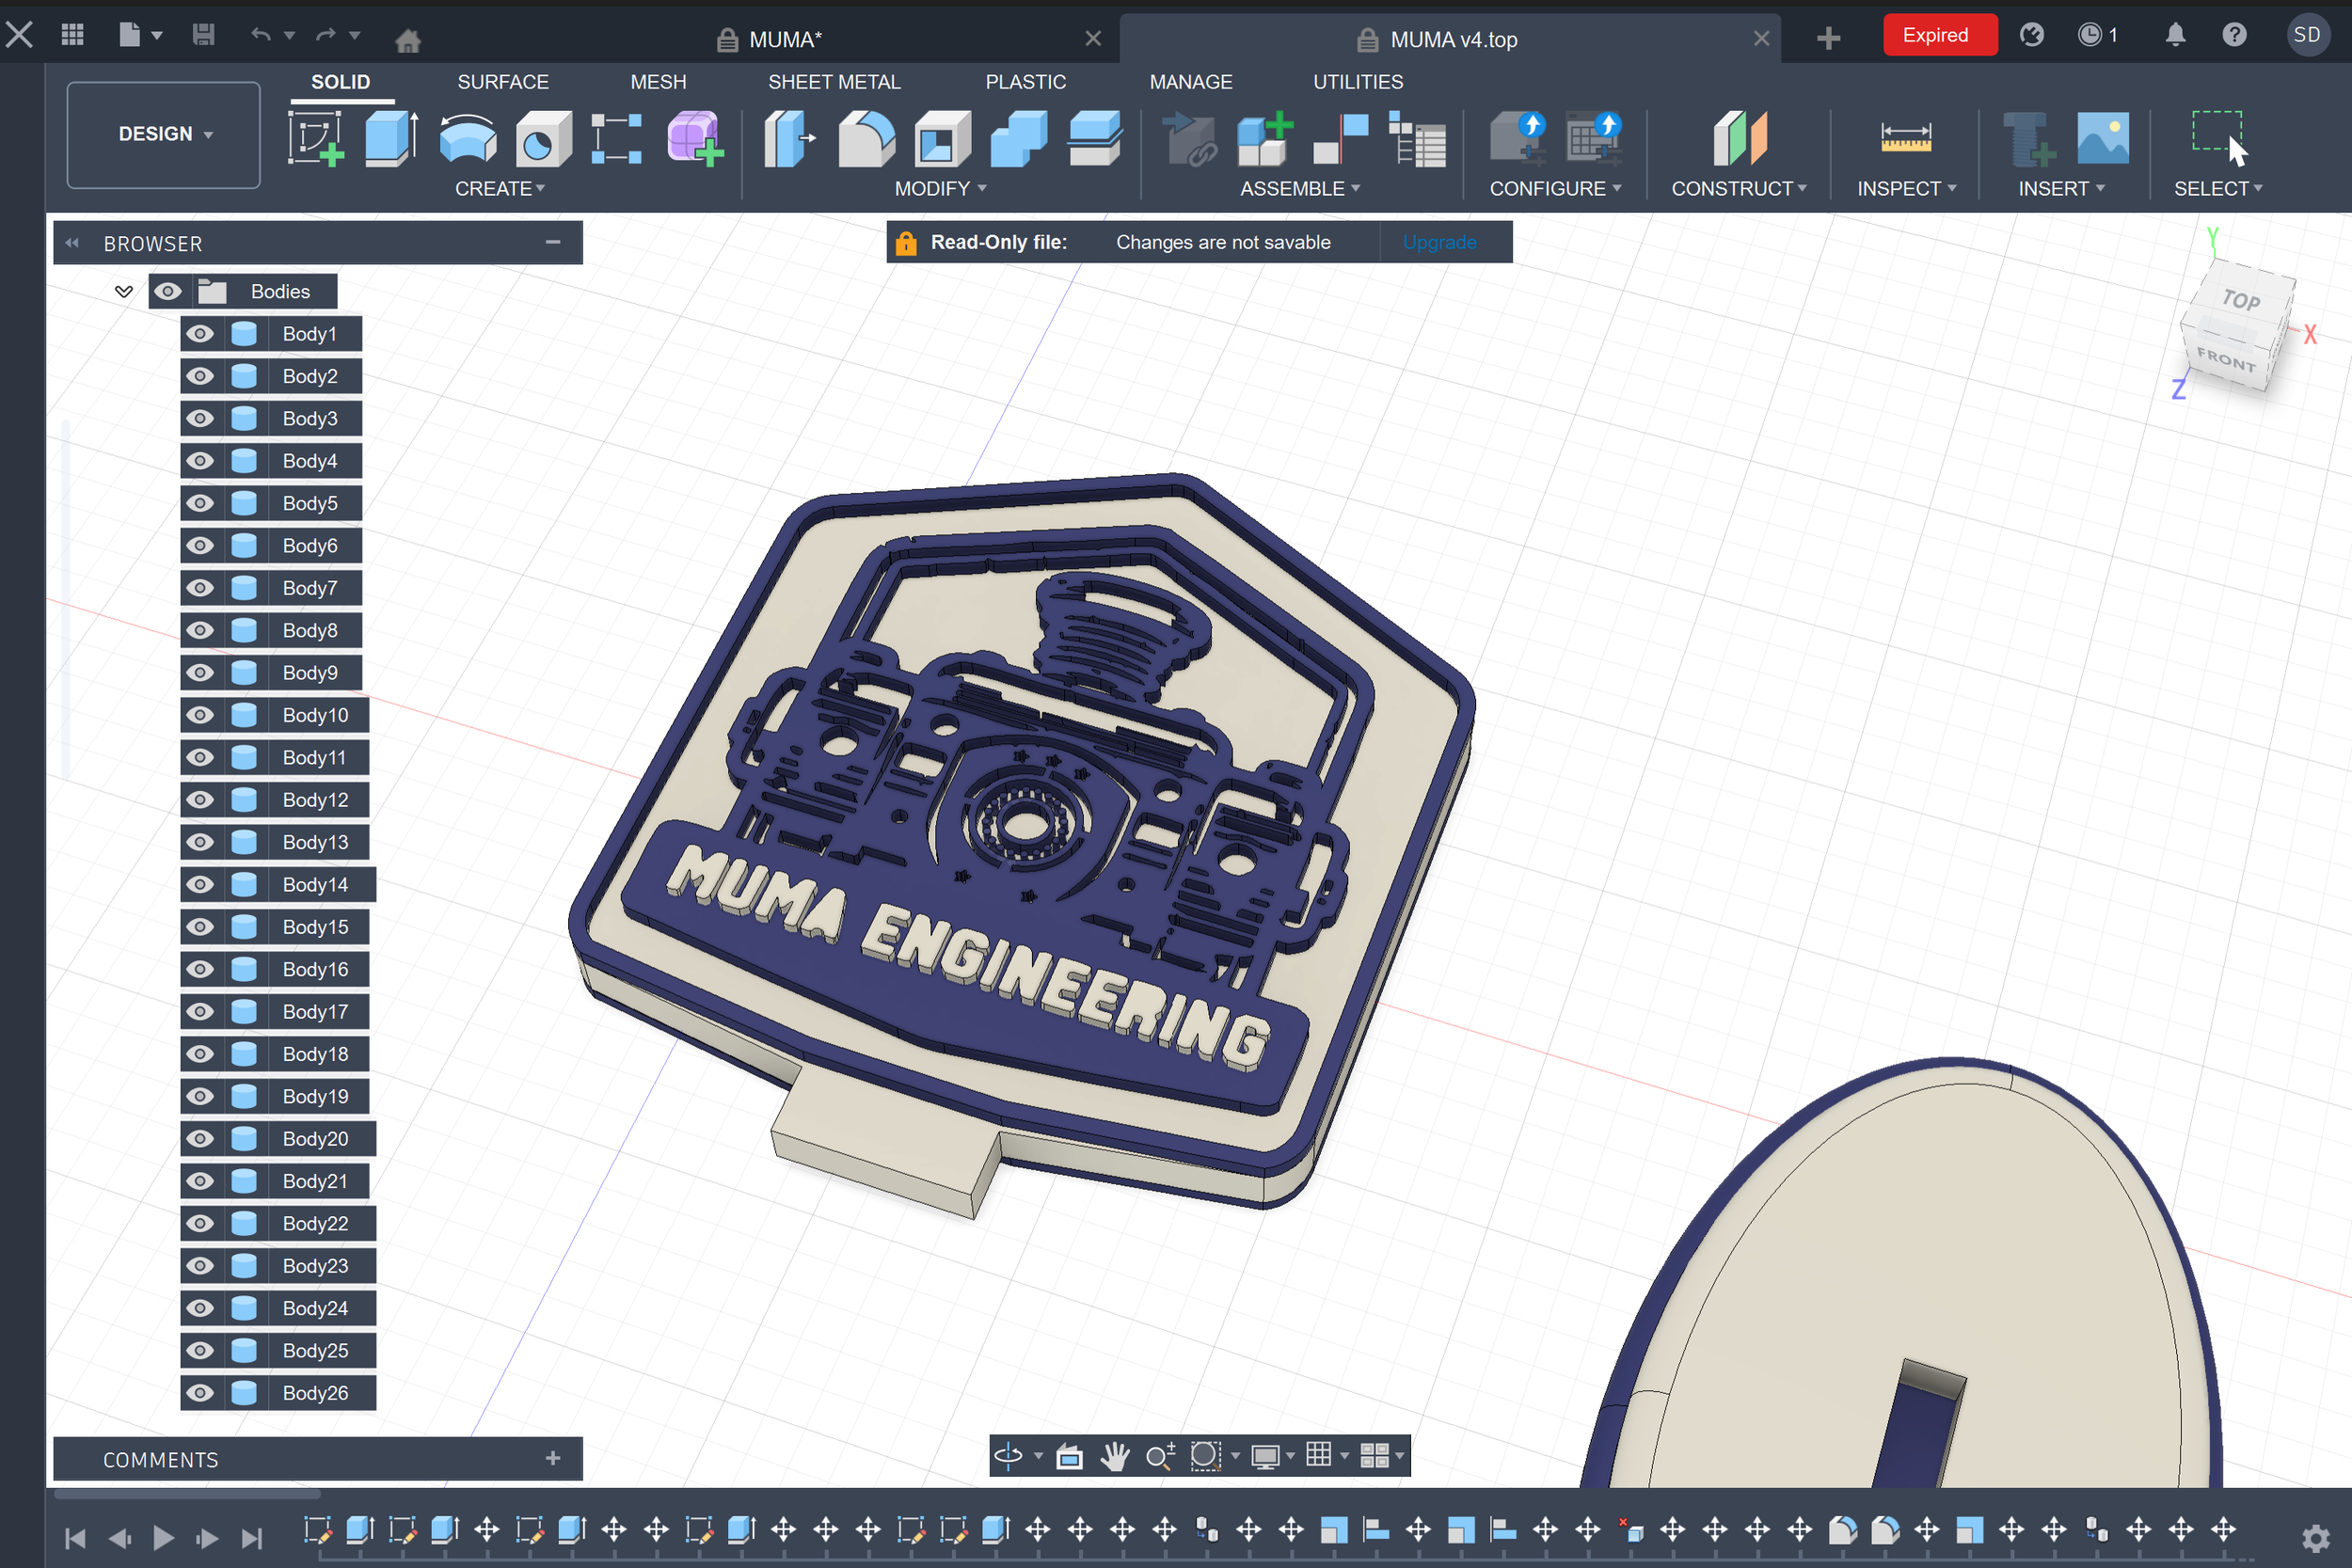
Task: Select the Extrude tool icon
Action: coord(390,138)
